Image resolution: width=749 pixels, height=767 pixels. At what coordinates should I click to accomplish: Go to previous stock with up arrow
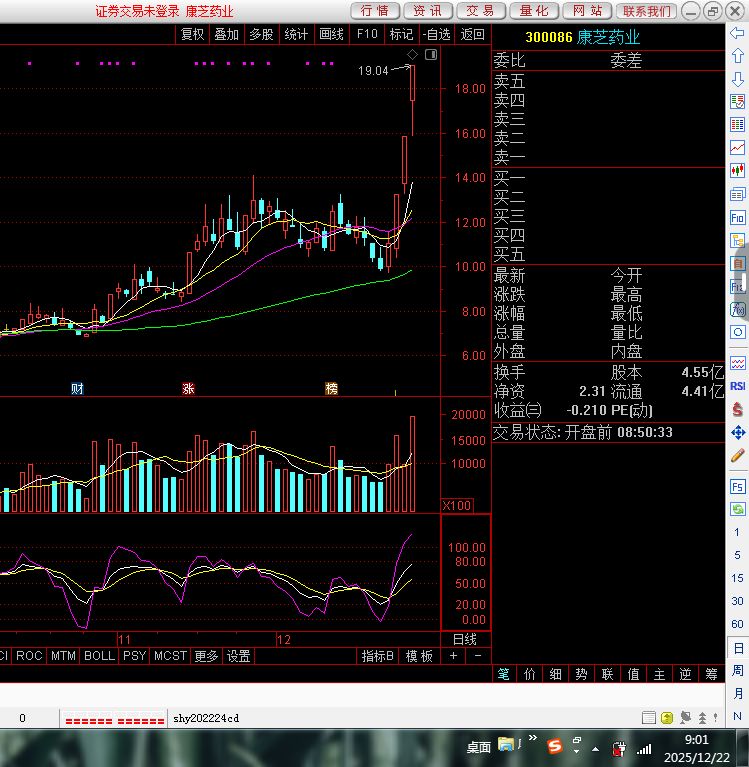tap(737, 56)
